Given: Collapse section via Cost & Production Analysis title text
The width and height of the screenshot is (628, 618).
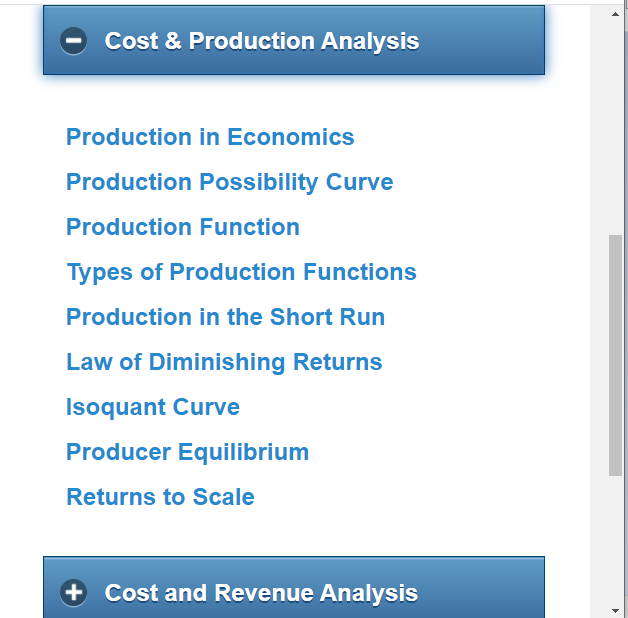Looking at the screenshot, I should [261, 41].
